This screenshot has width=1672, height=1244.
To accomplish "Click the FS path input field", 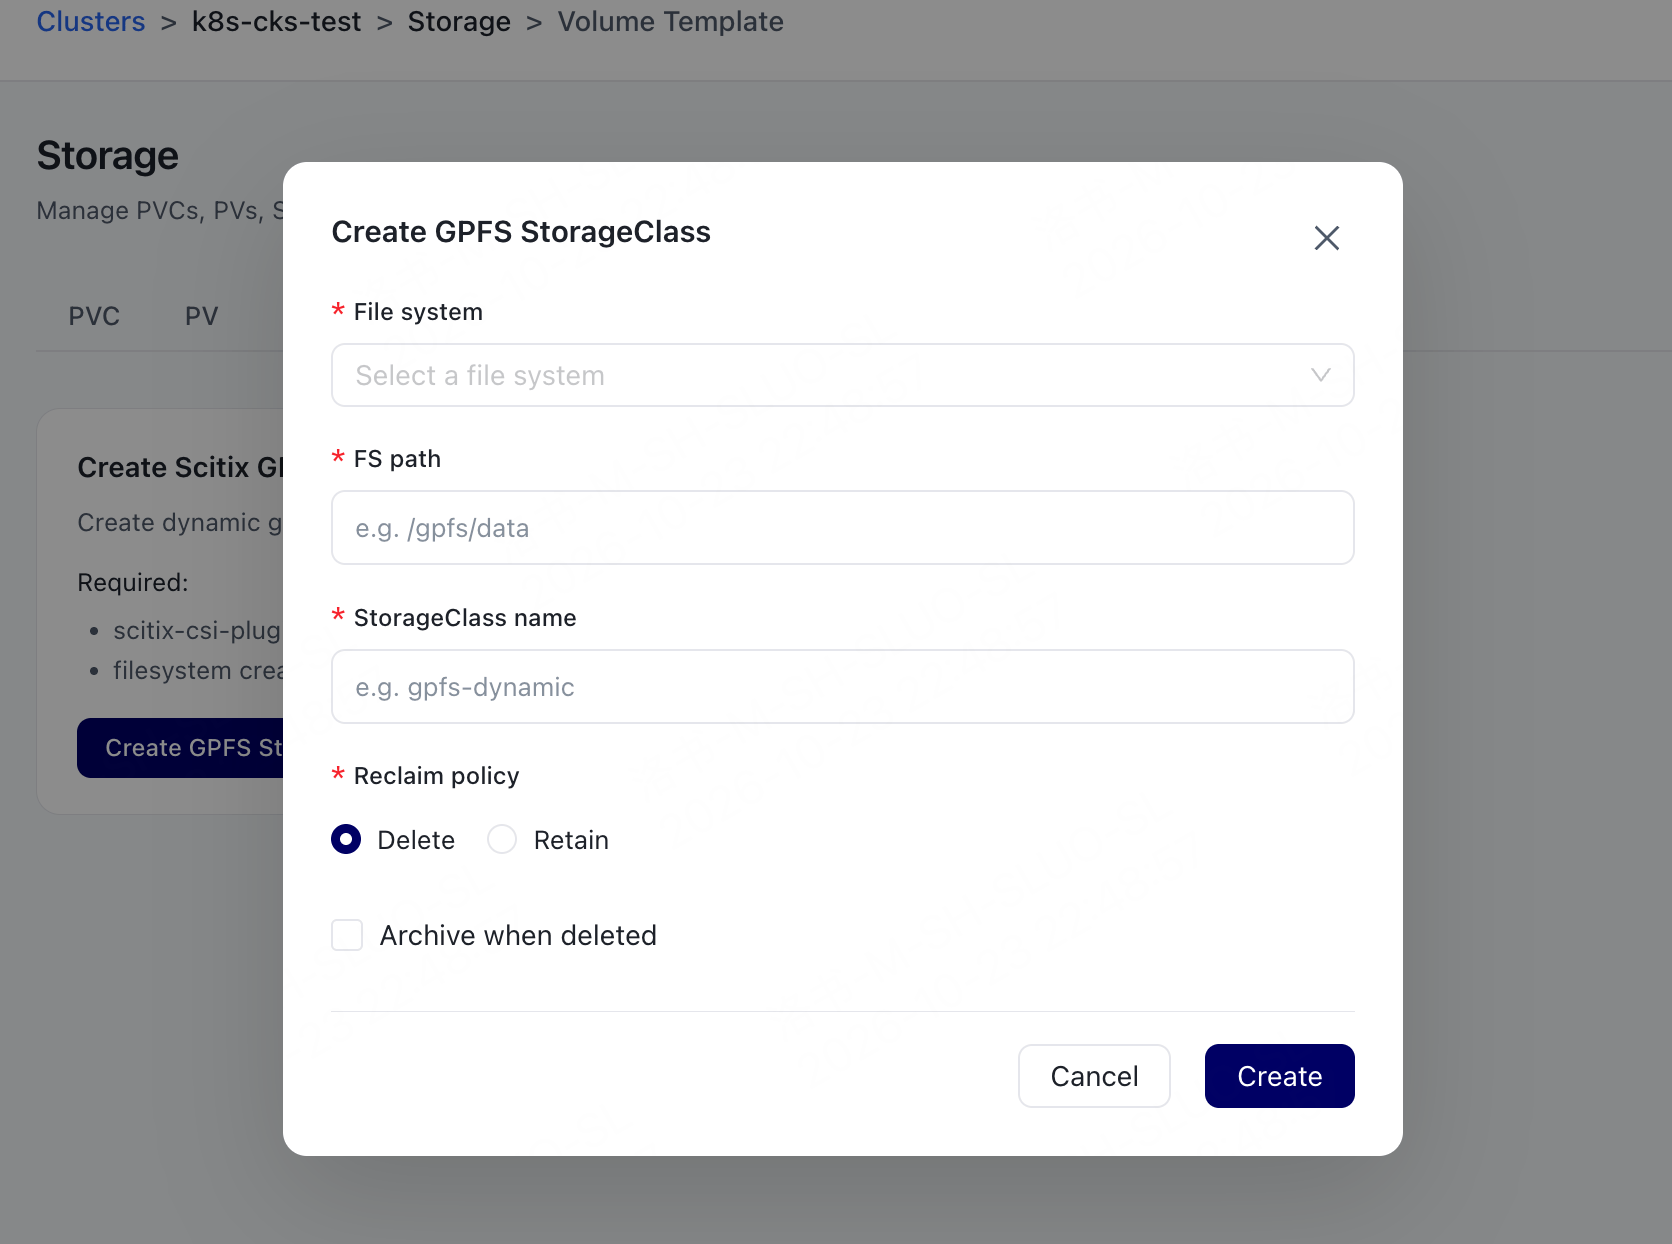I will (842, 527).
